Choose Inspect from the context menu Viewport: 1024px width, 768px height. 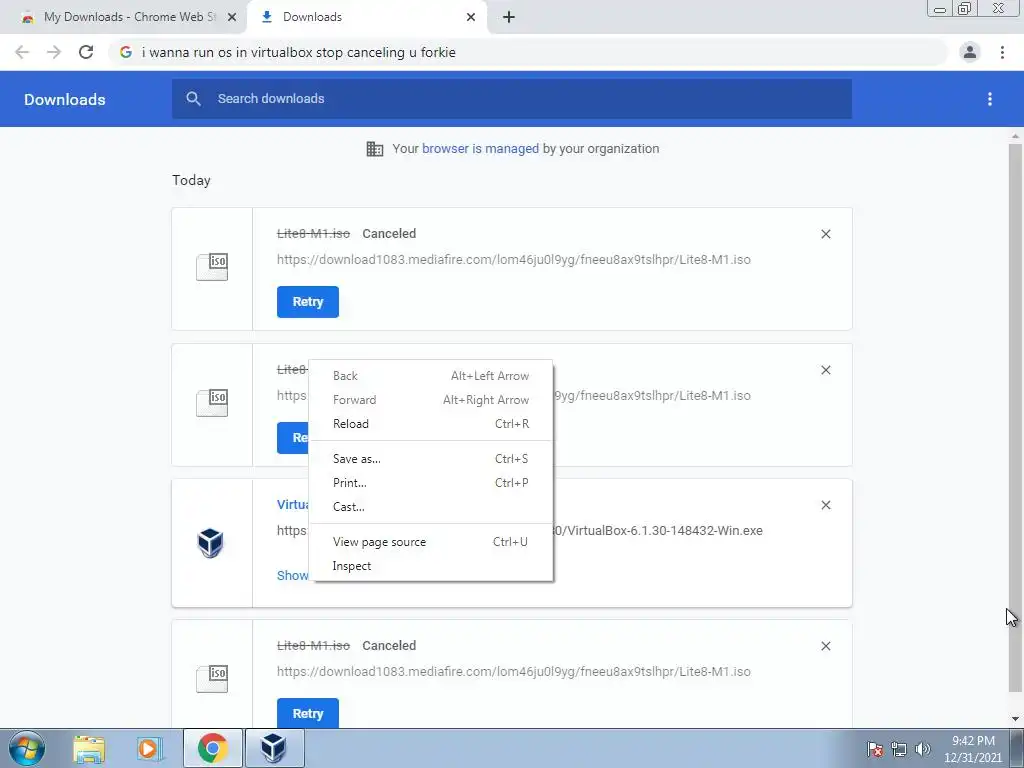point(431,566)
